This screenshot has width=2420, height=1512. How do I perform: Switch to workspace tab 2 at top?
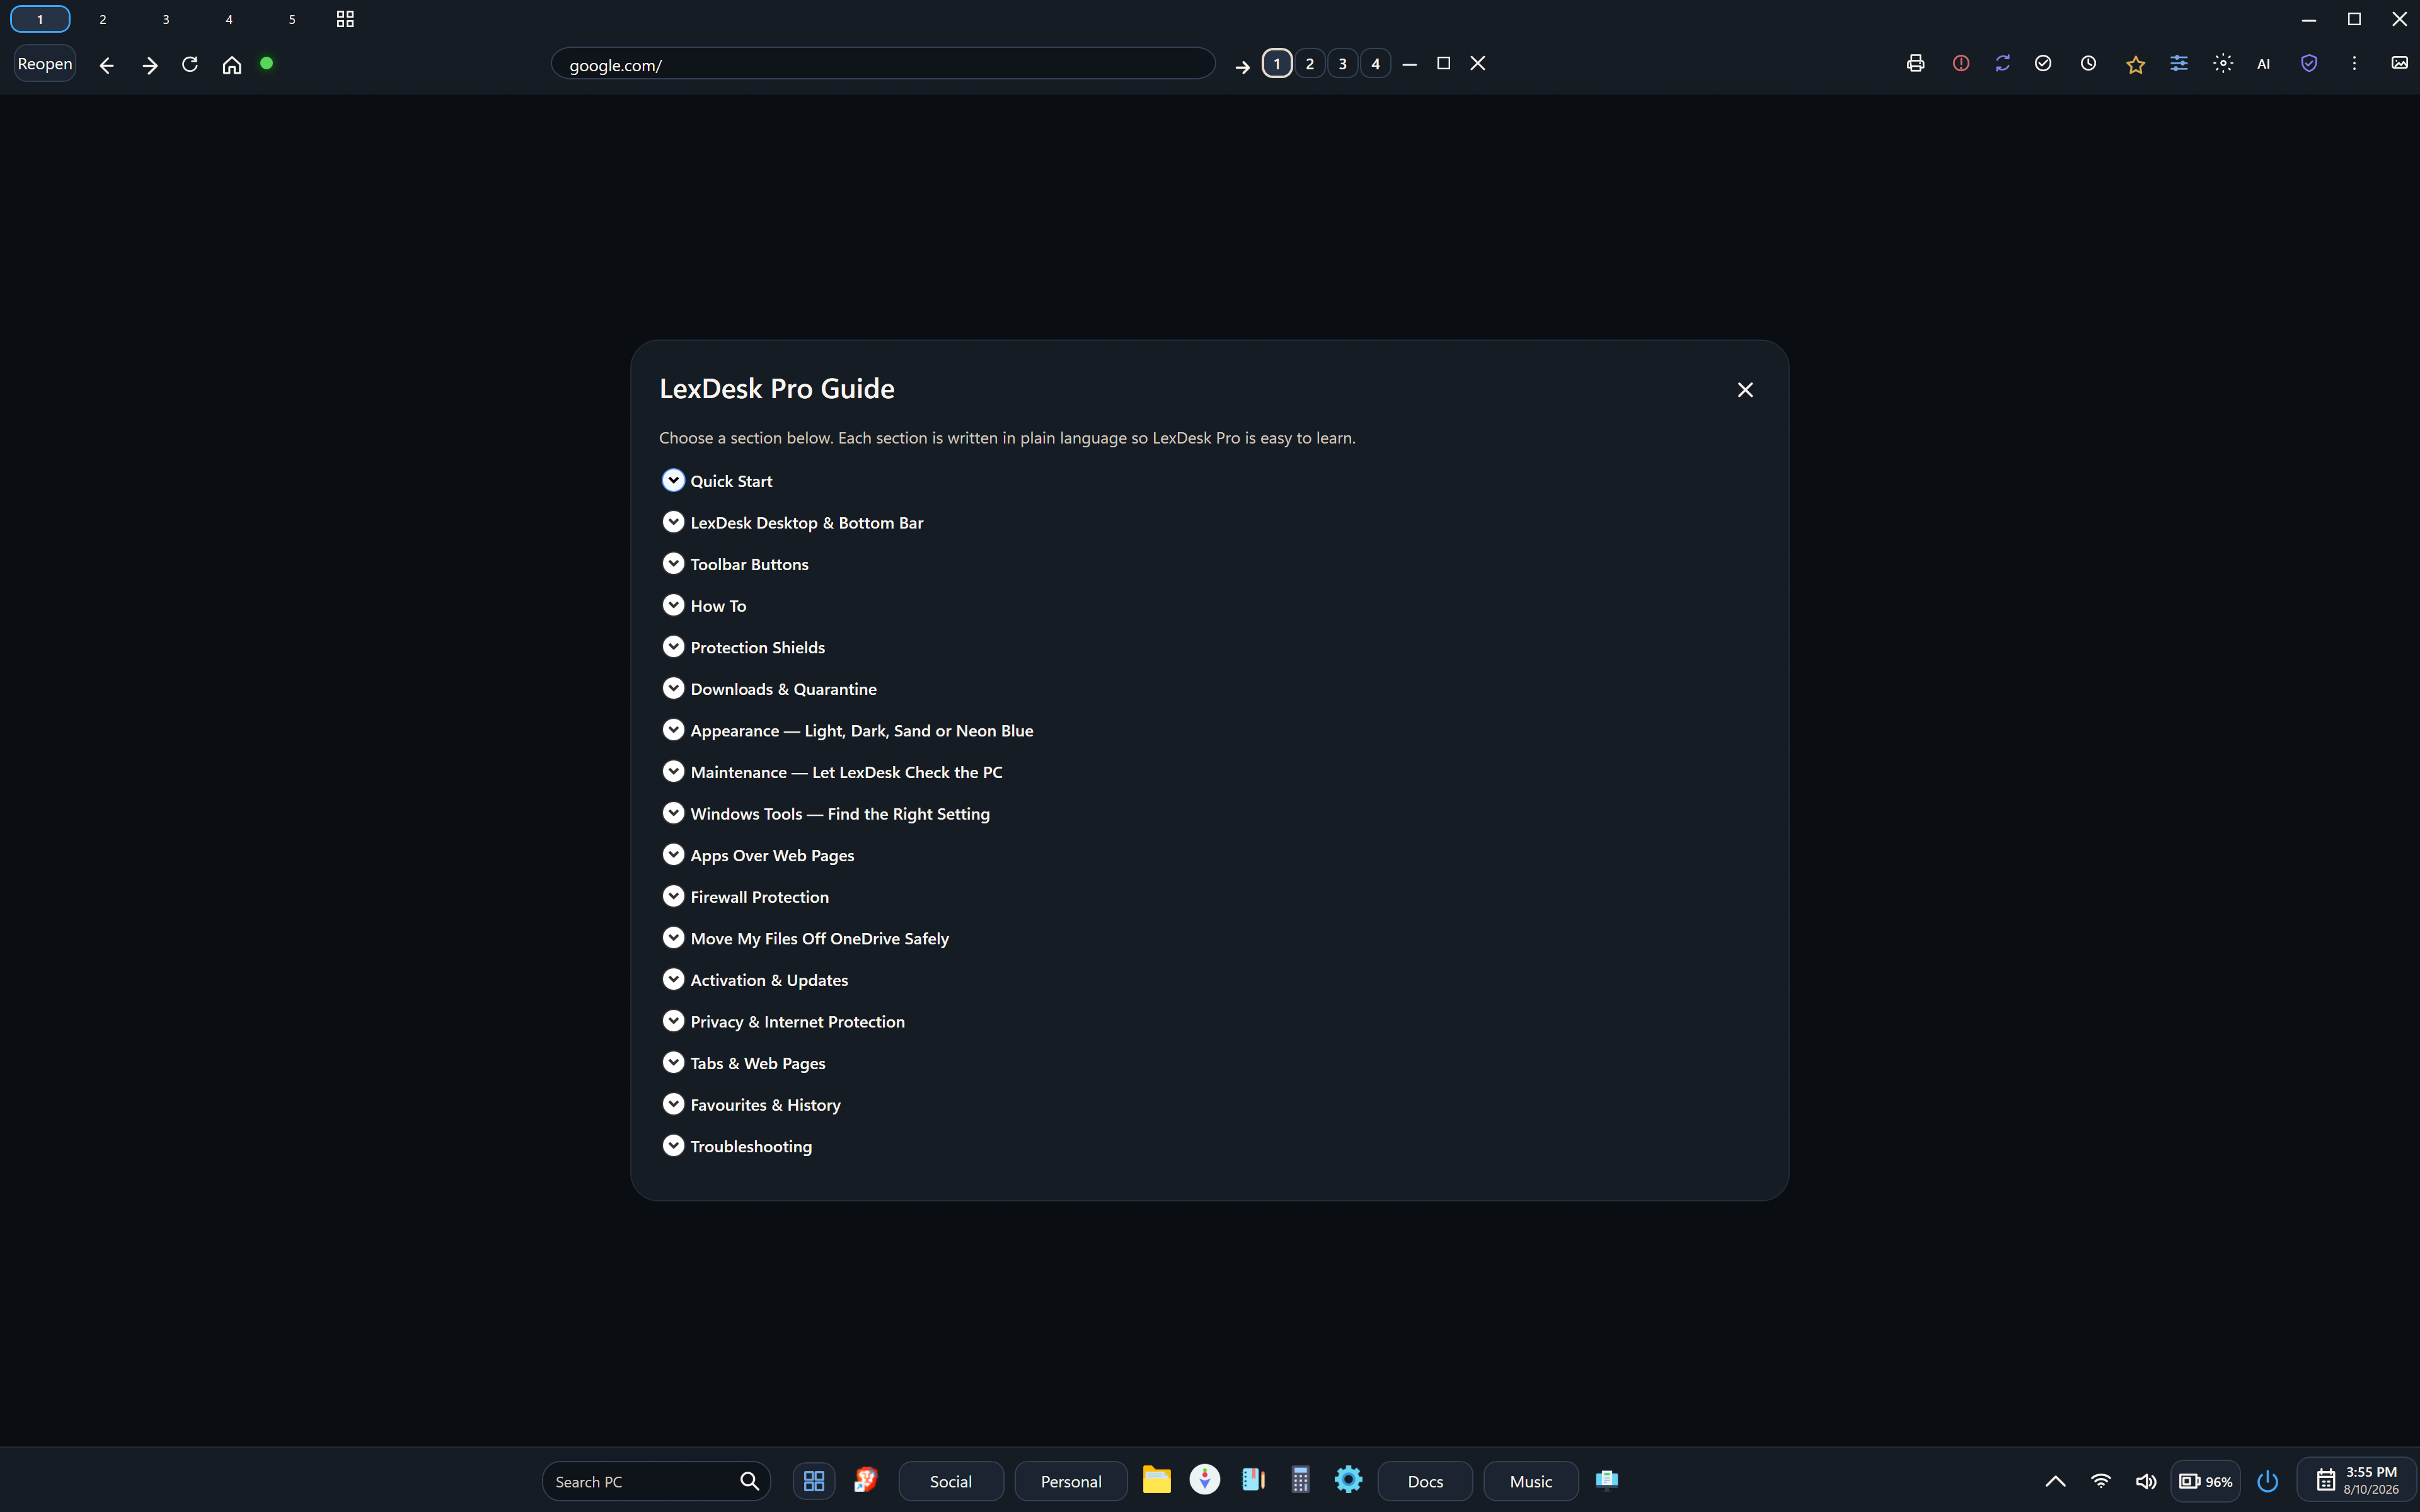tap(103, 19)
